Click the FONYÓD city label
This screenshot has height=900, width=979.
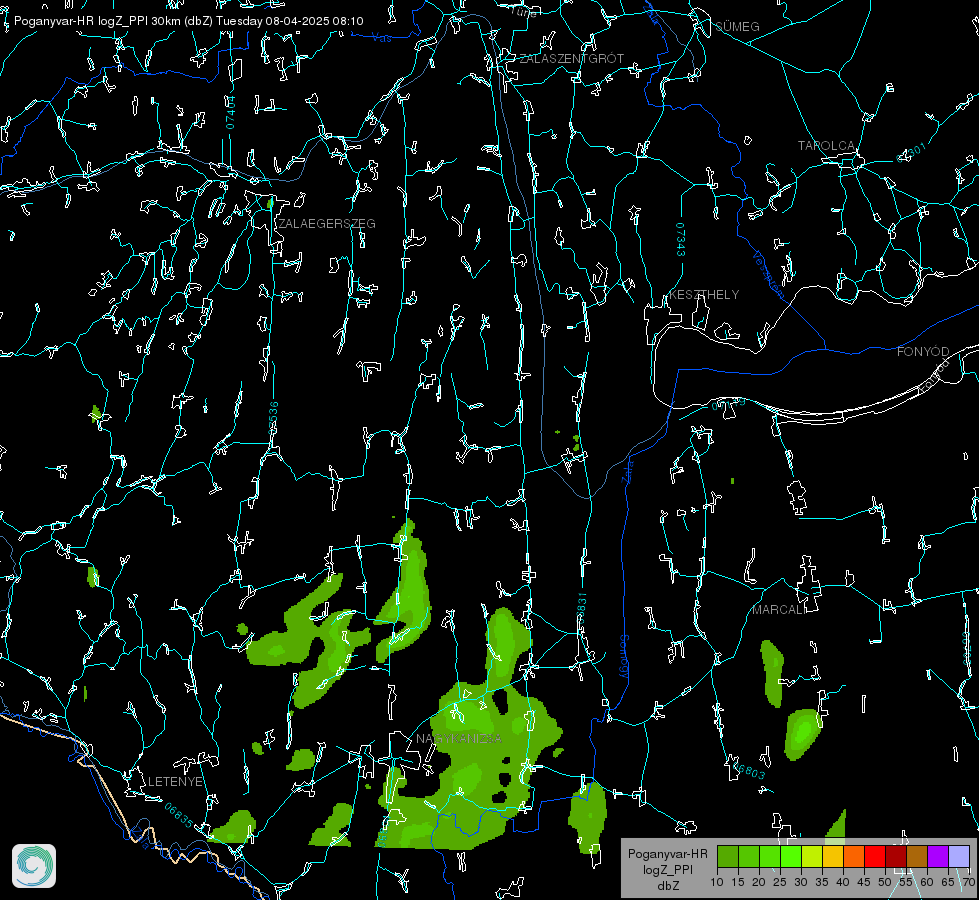click(923, 352)
